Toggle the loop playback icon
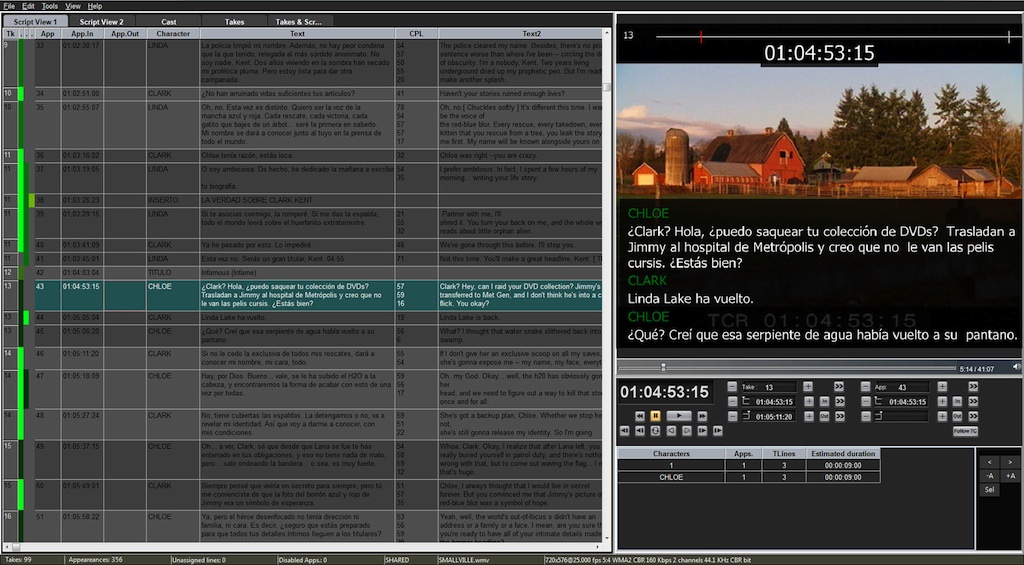This screenshot has width=1024, height=565. [656, 430]
